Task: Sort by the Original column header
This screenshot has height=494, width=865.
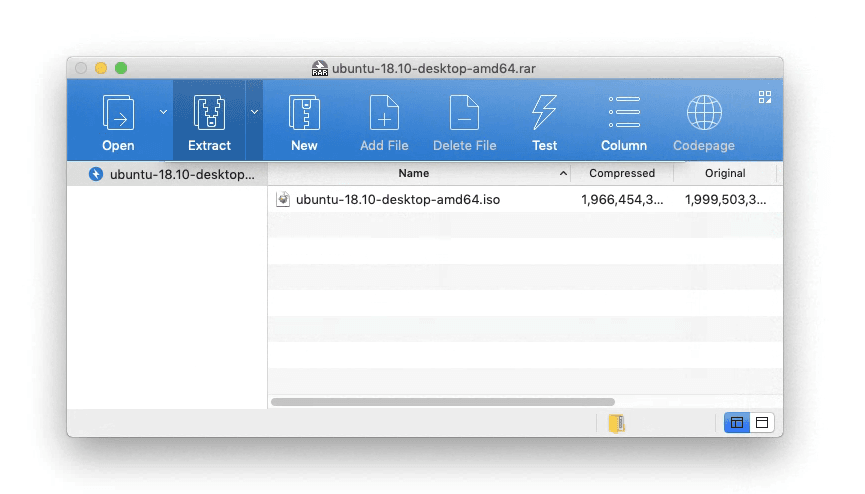Action: pos(725,173)
